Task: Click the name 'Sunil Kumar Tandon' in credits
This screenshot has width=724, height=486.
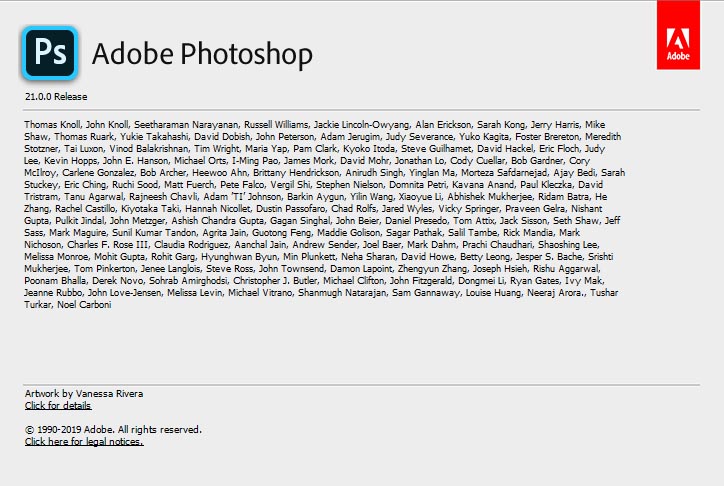Action: pos(154,233)
